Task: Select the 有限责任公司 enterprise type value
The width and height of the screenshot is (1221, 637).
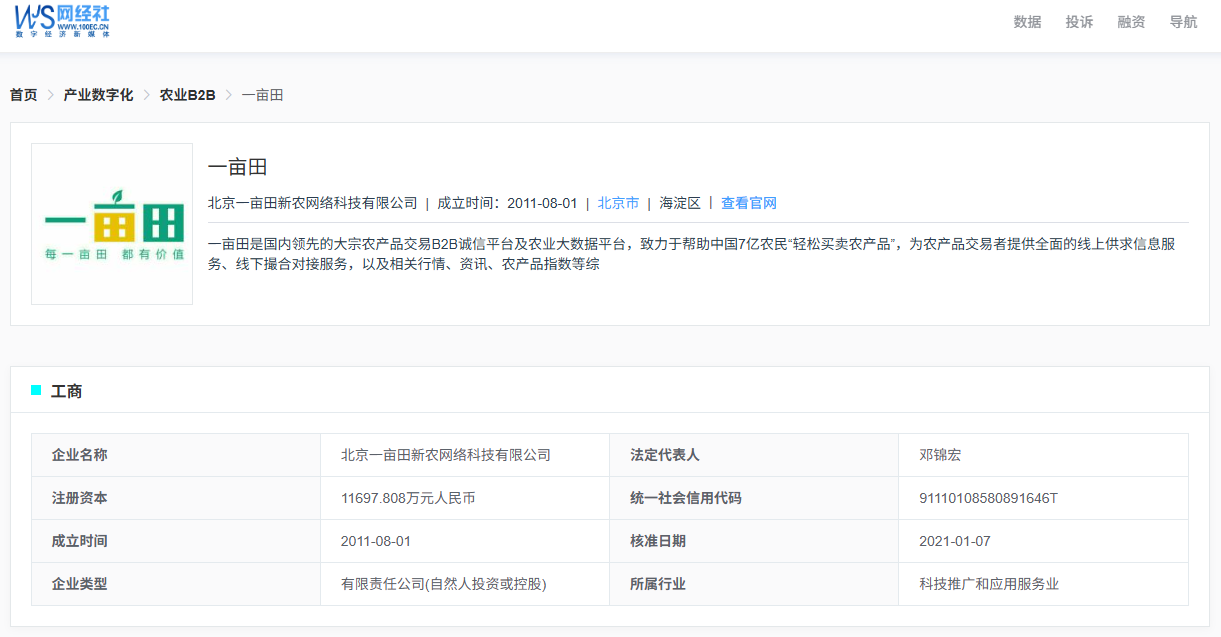Action: pyautogui.click(x=444, y=584)
